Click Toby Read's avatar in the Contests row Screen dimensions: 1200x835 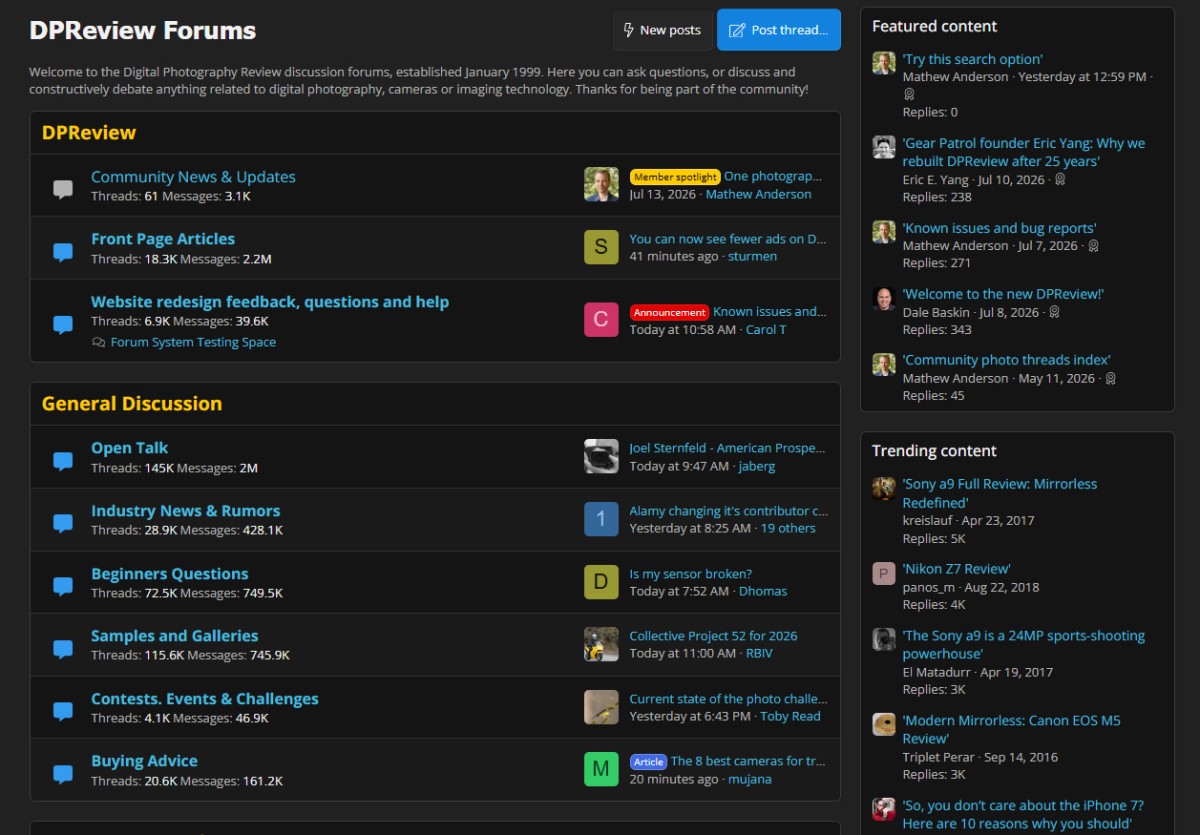pyautogui.click(x=601, y=707)
